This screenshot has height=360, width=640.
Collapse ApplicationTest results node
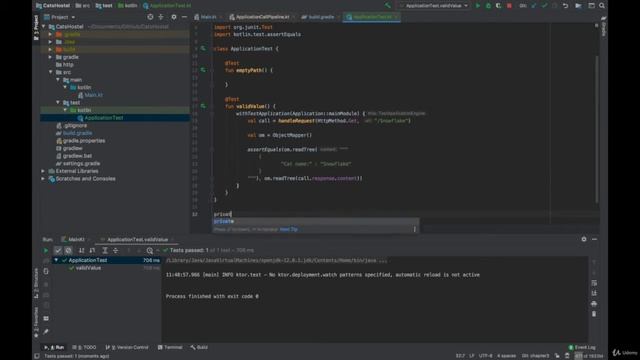coord(56,260)
